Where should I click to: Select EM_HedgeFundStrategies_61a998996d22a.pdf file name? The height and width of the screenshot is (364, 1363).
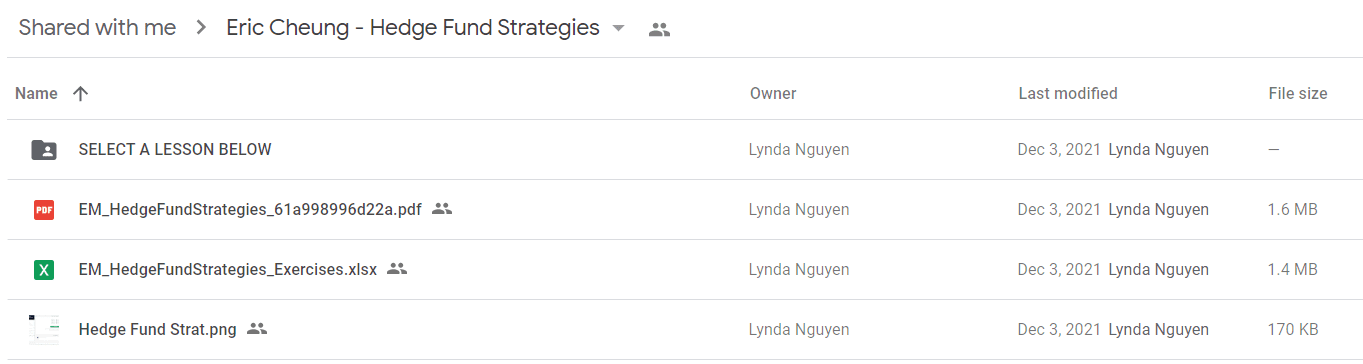coord(250,209)
